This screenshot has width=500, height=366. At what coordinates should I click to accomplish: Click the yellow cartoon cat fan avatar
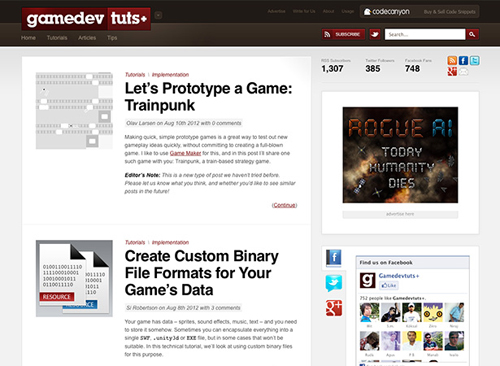433,312
